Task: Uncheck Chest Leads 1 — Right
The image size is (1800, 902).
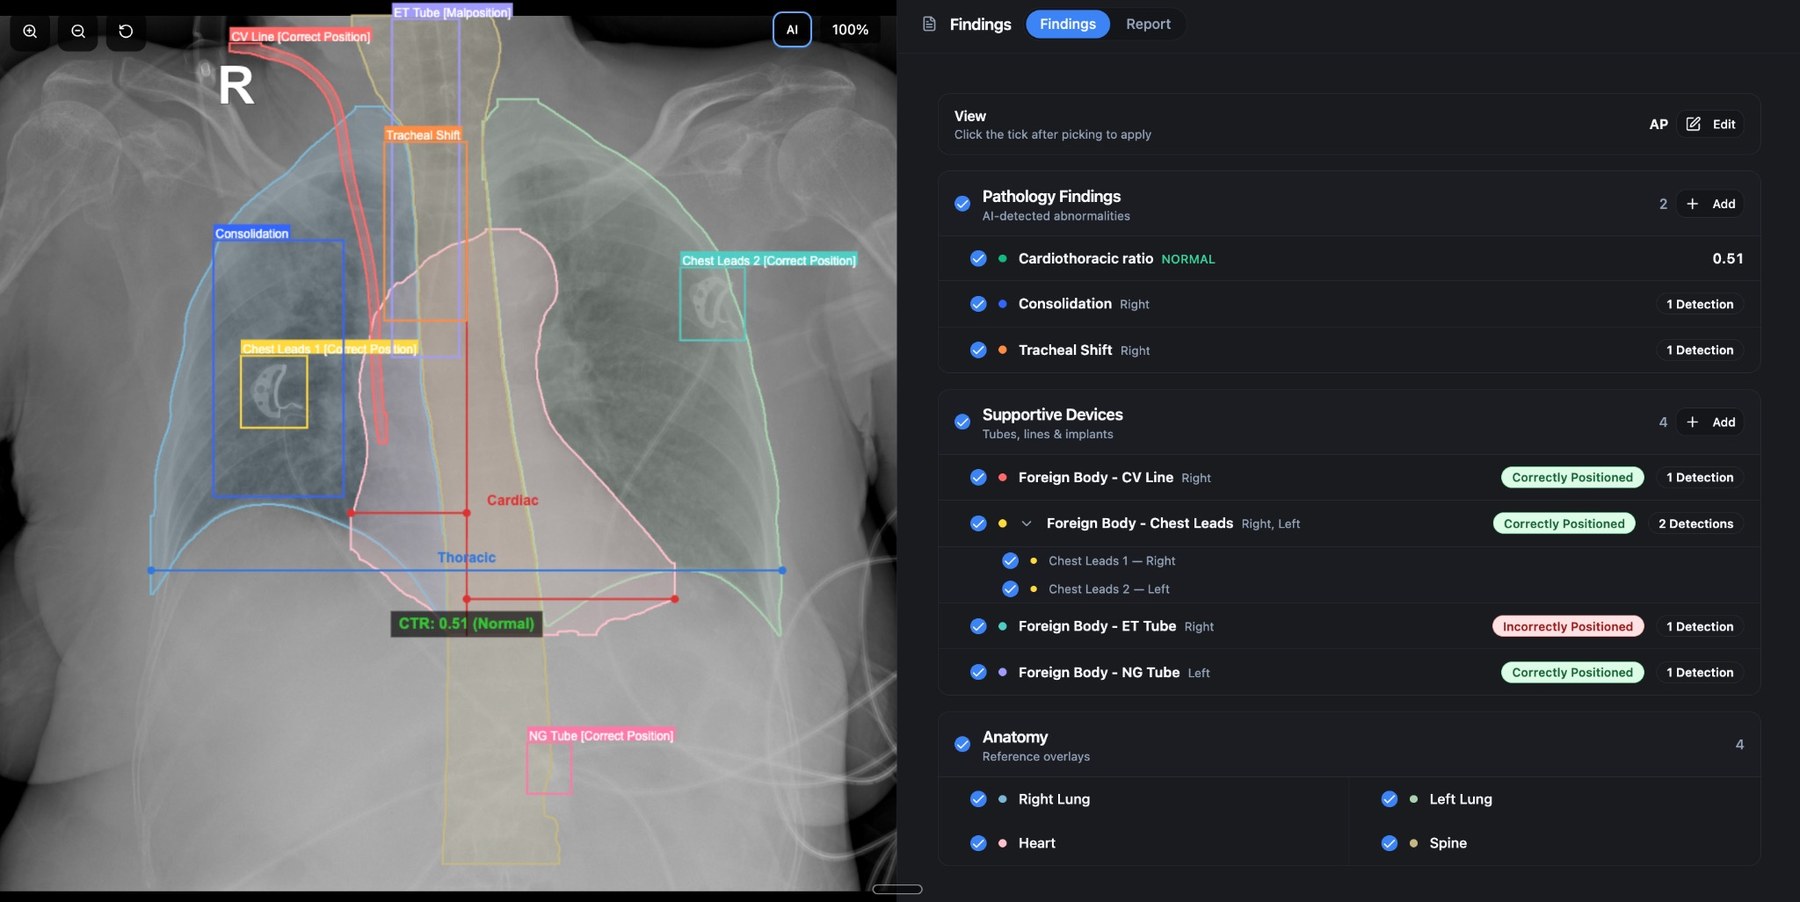Action: [x=1010, y=561]
